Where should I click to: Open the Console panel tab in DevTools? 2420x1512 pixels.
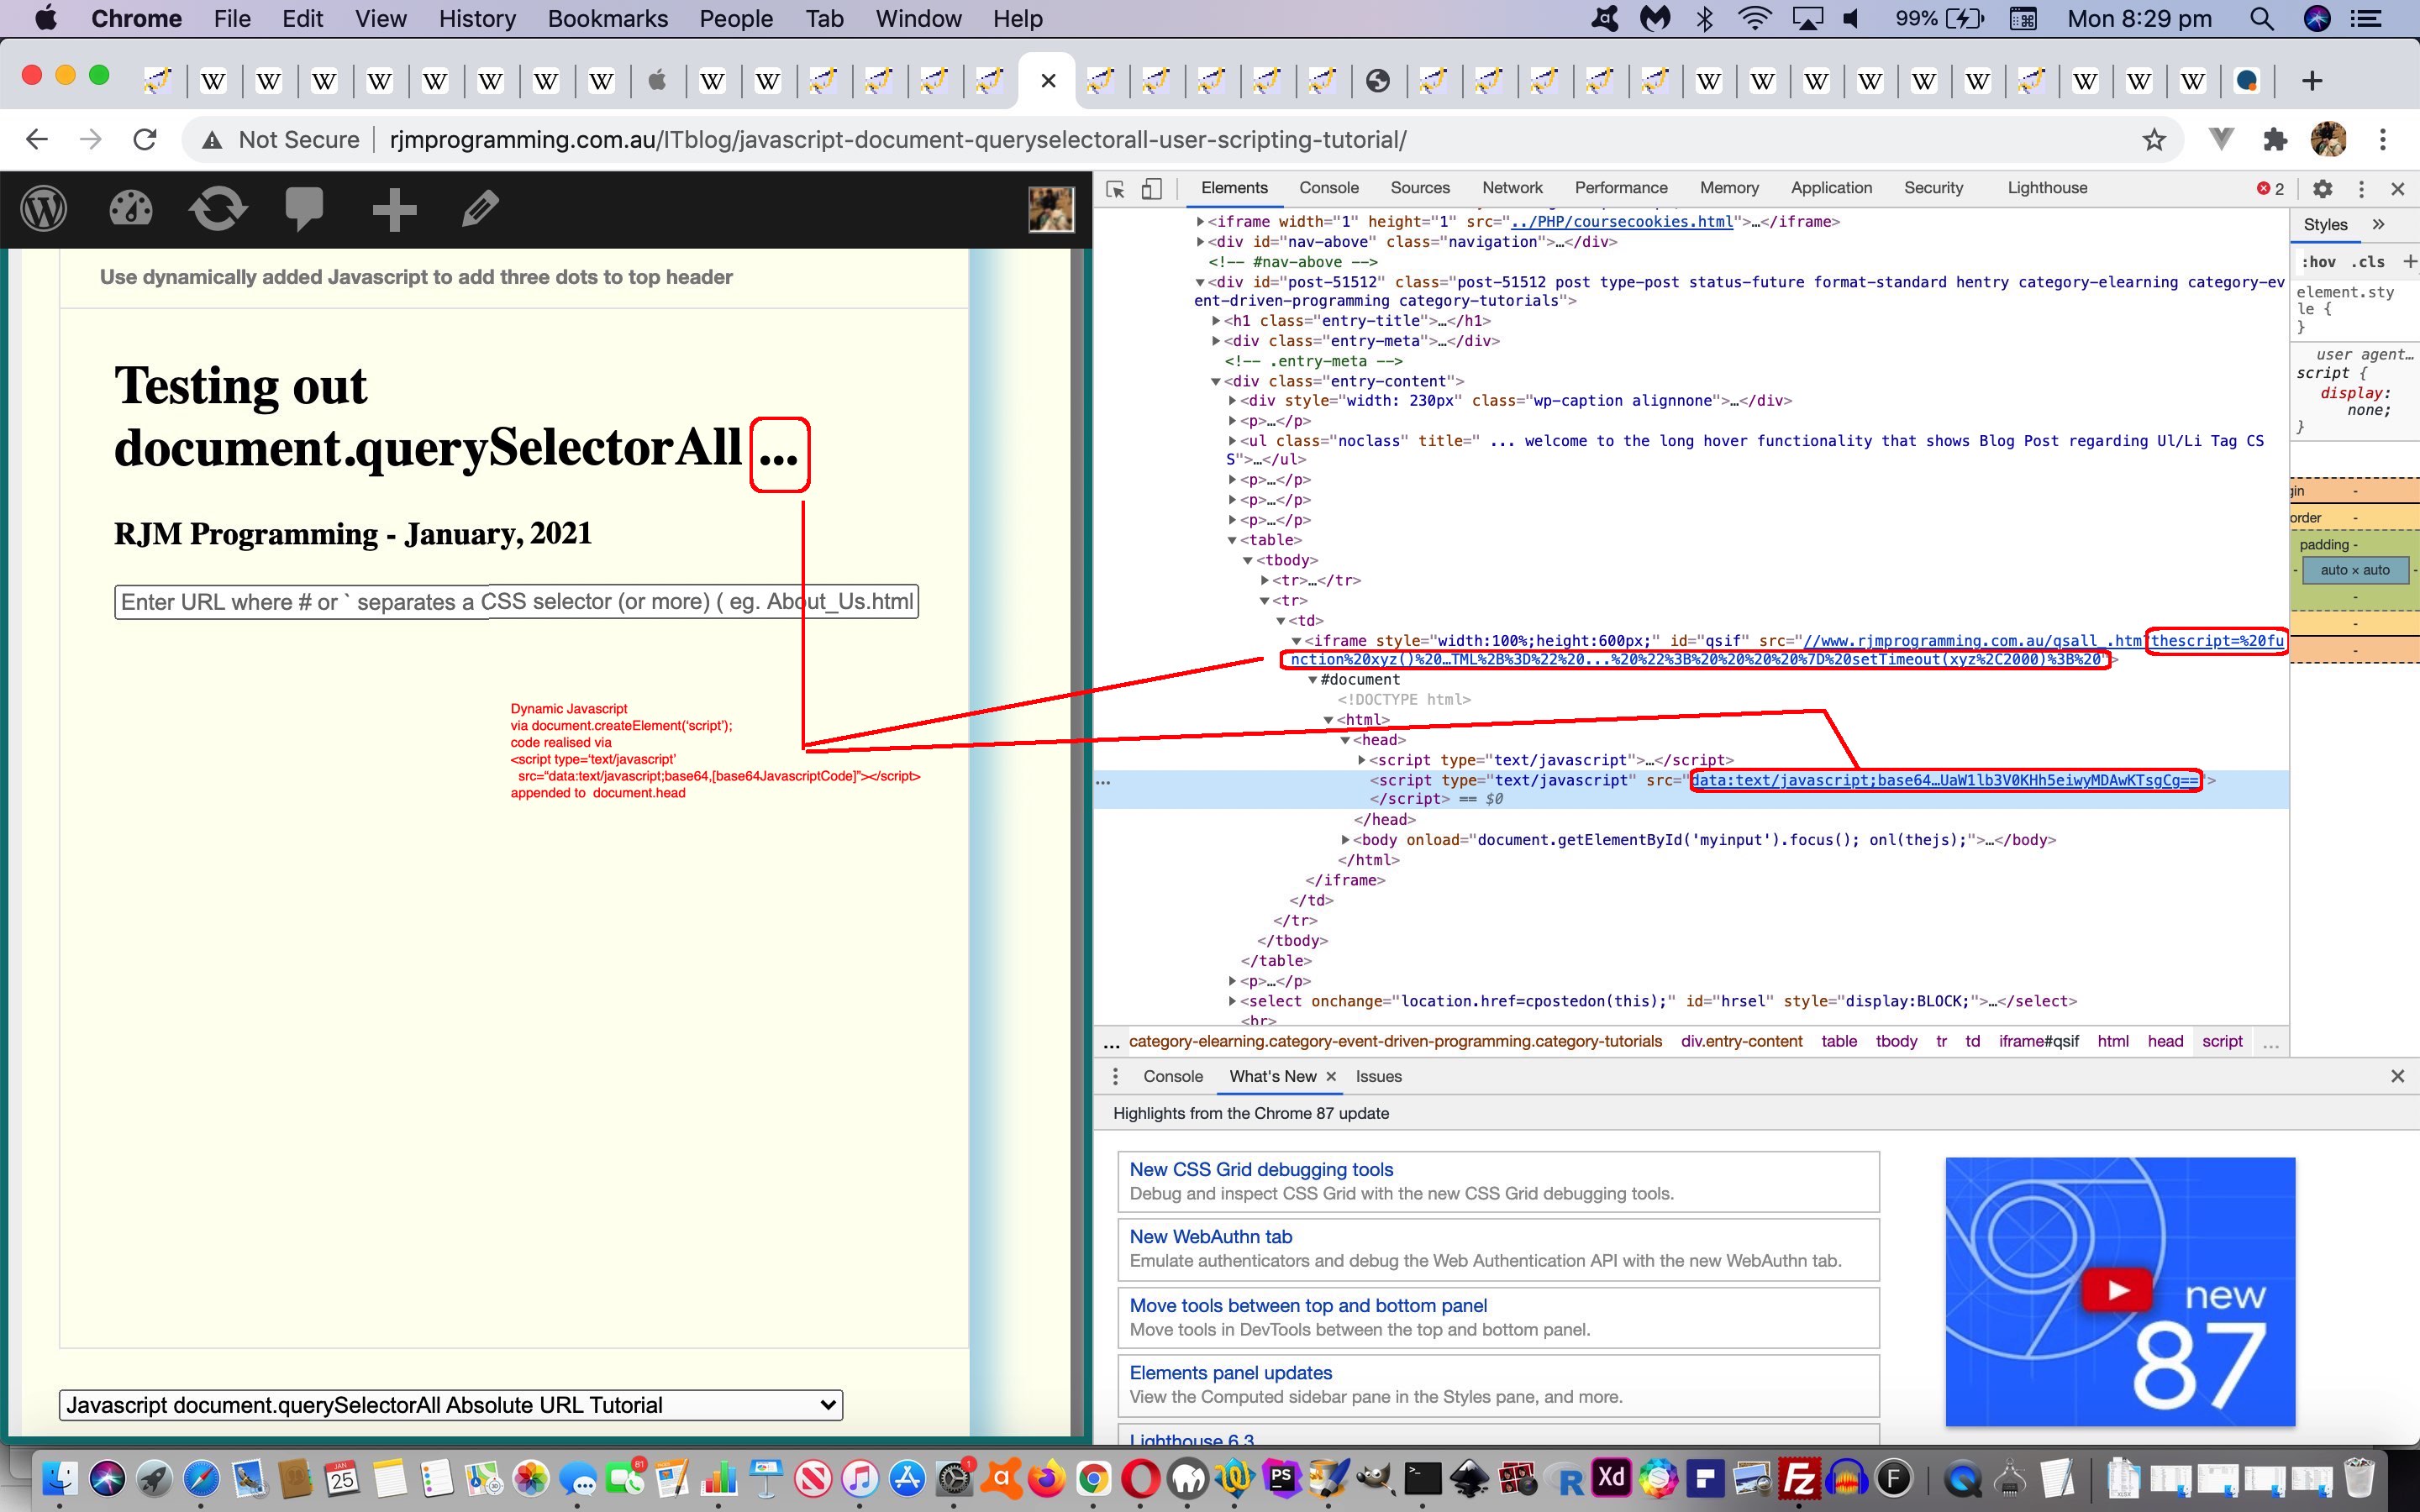(1329, 188)
